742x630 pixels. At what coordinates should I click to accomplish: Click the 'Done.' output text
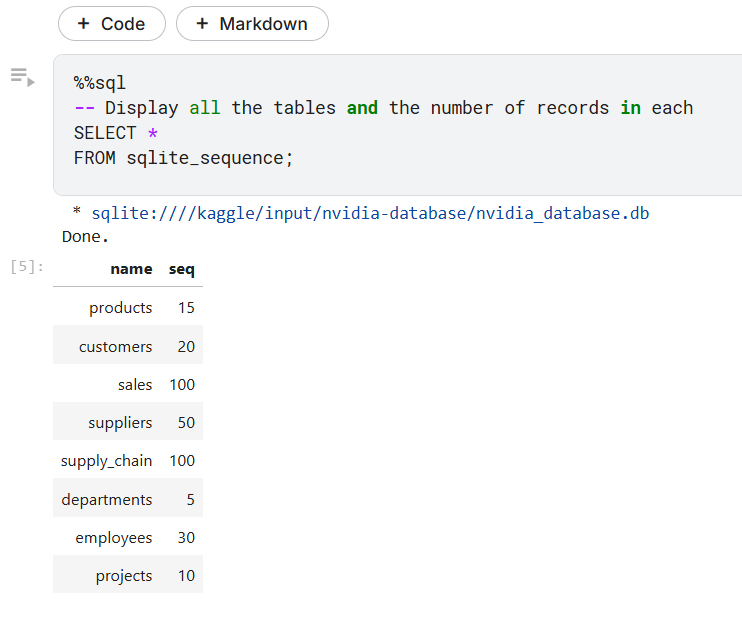pos(85,237)
